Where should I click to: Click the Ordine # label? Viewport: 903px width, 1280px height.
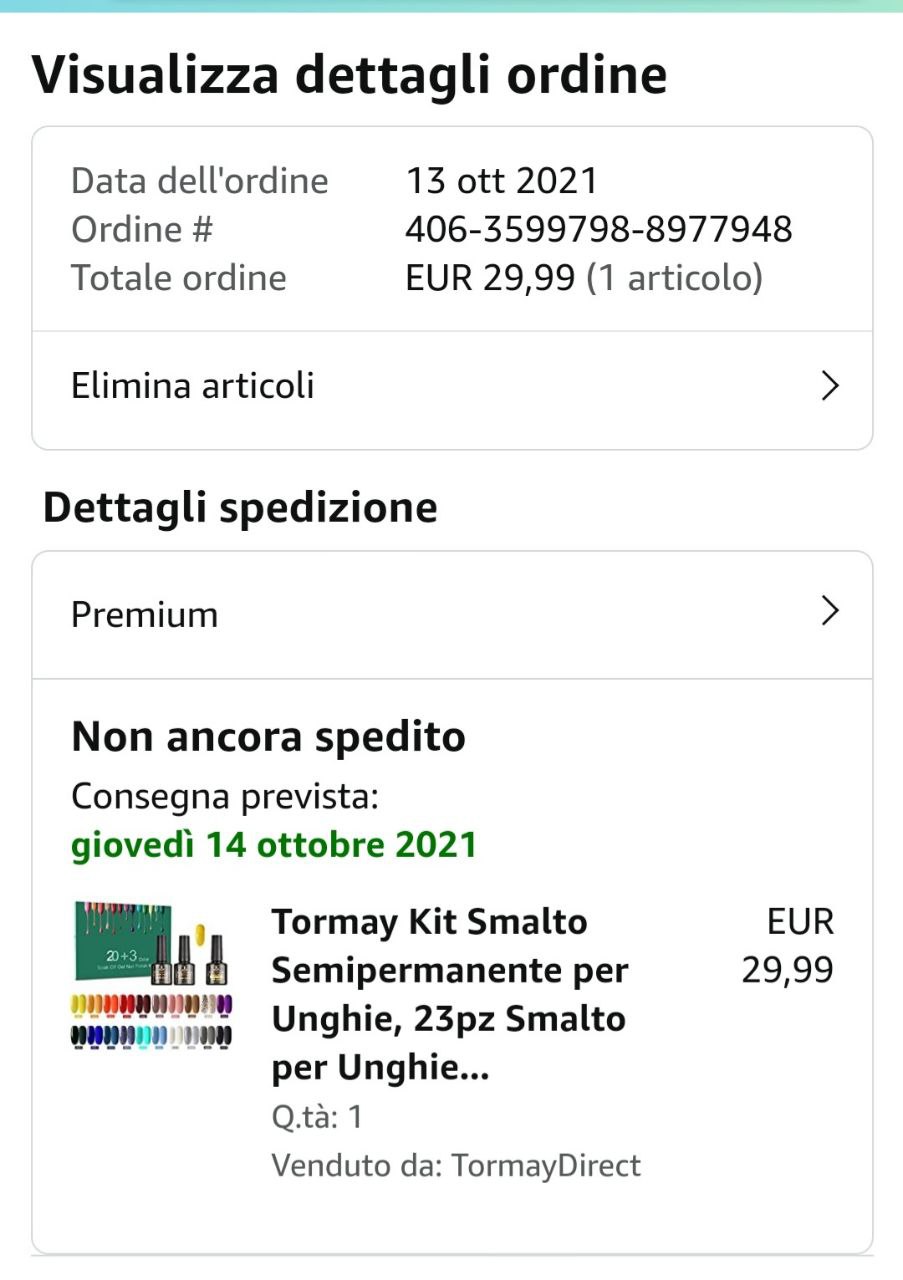click(142, 230)
